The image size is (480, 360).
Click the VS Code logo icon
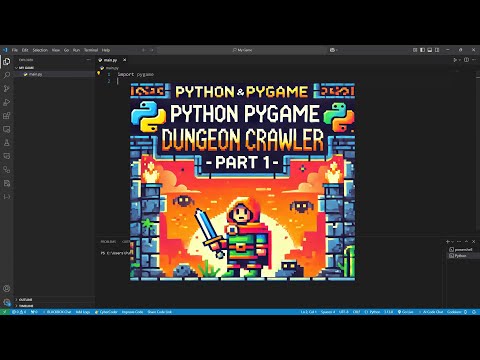(x=5, y=50)
